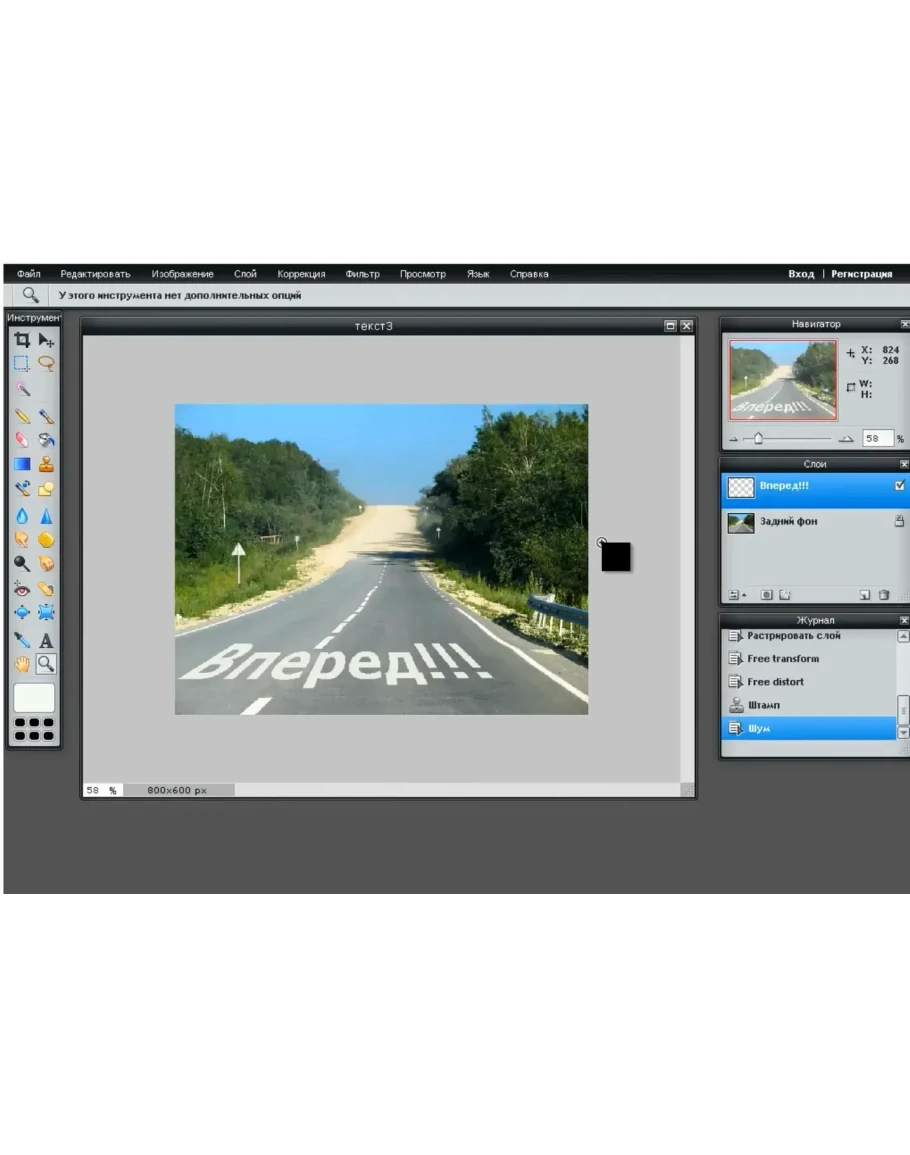The width and height of the screenshot is (910, 1155).
Task: Choose the Eraser tool
Action: 21,439
